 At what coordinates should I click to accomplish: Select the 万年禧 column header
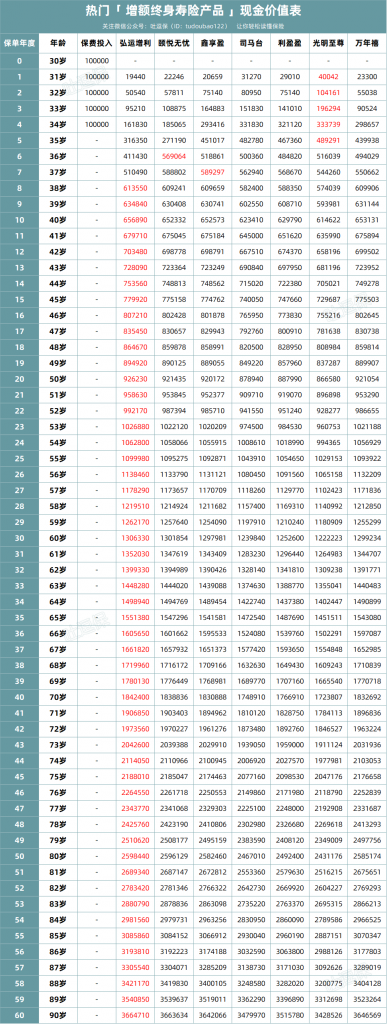pyautogui.click(x=366, y=43)
